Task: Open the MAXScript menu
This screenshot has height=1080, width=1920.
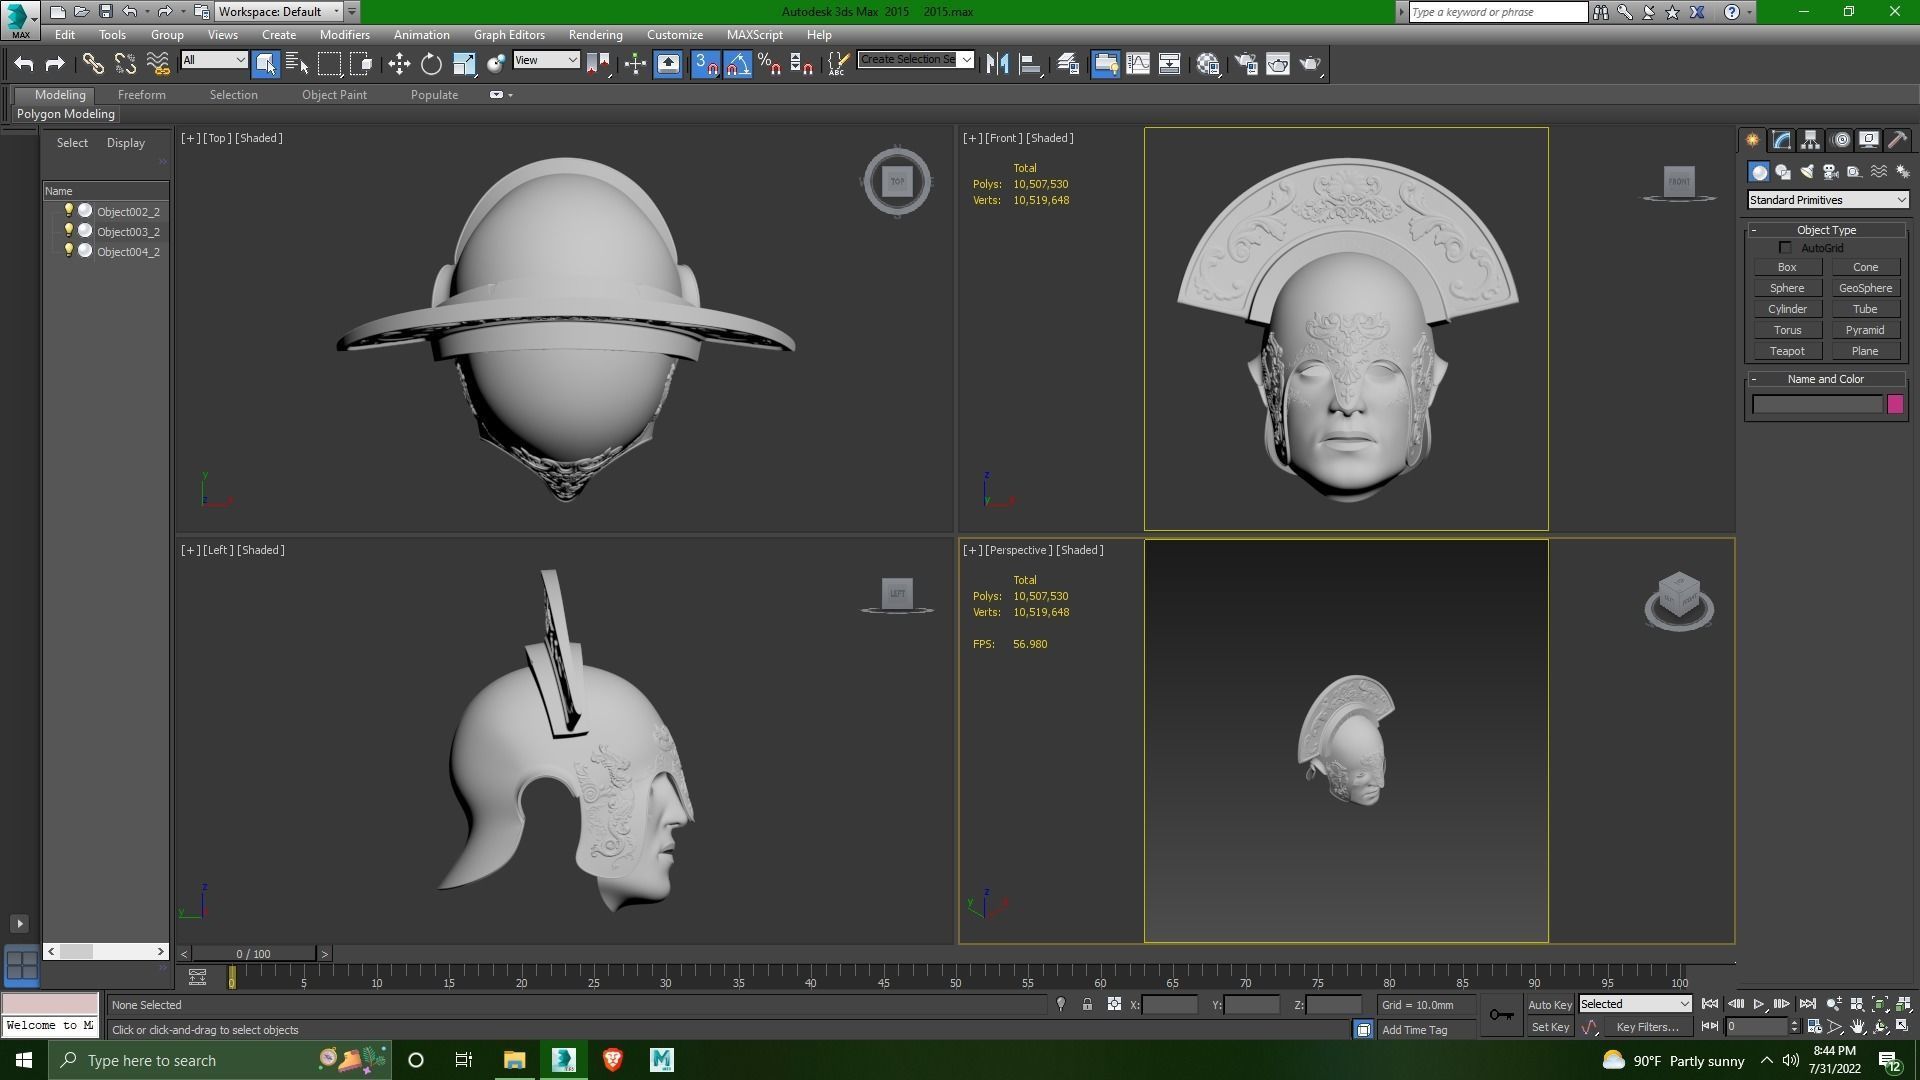Action: click(754, 35)
